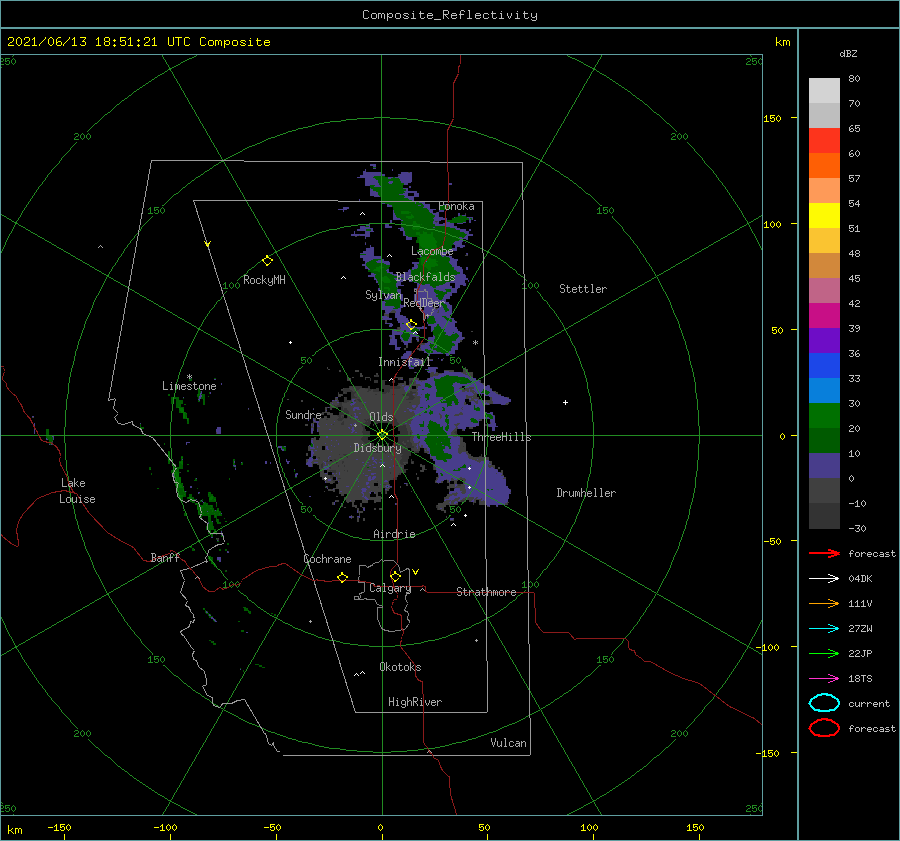This screenshot has width=900, height=841.
Task: Select the purple swatch between 10 and 0 dBZ
Action: click(x=824, y=466)
